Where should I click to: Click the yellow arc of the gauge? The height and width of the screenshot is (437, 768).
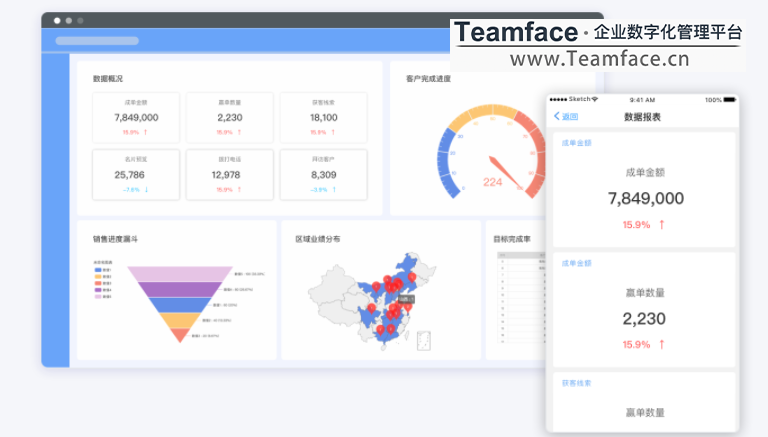[482, 113]
